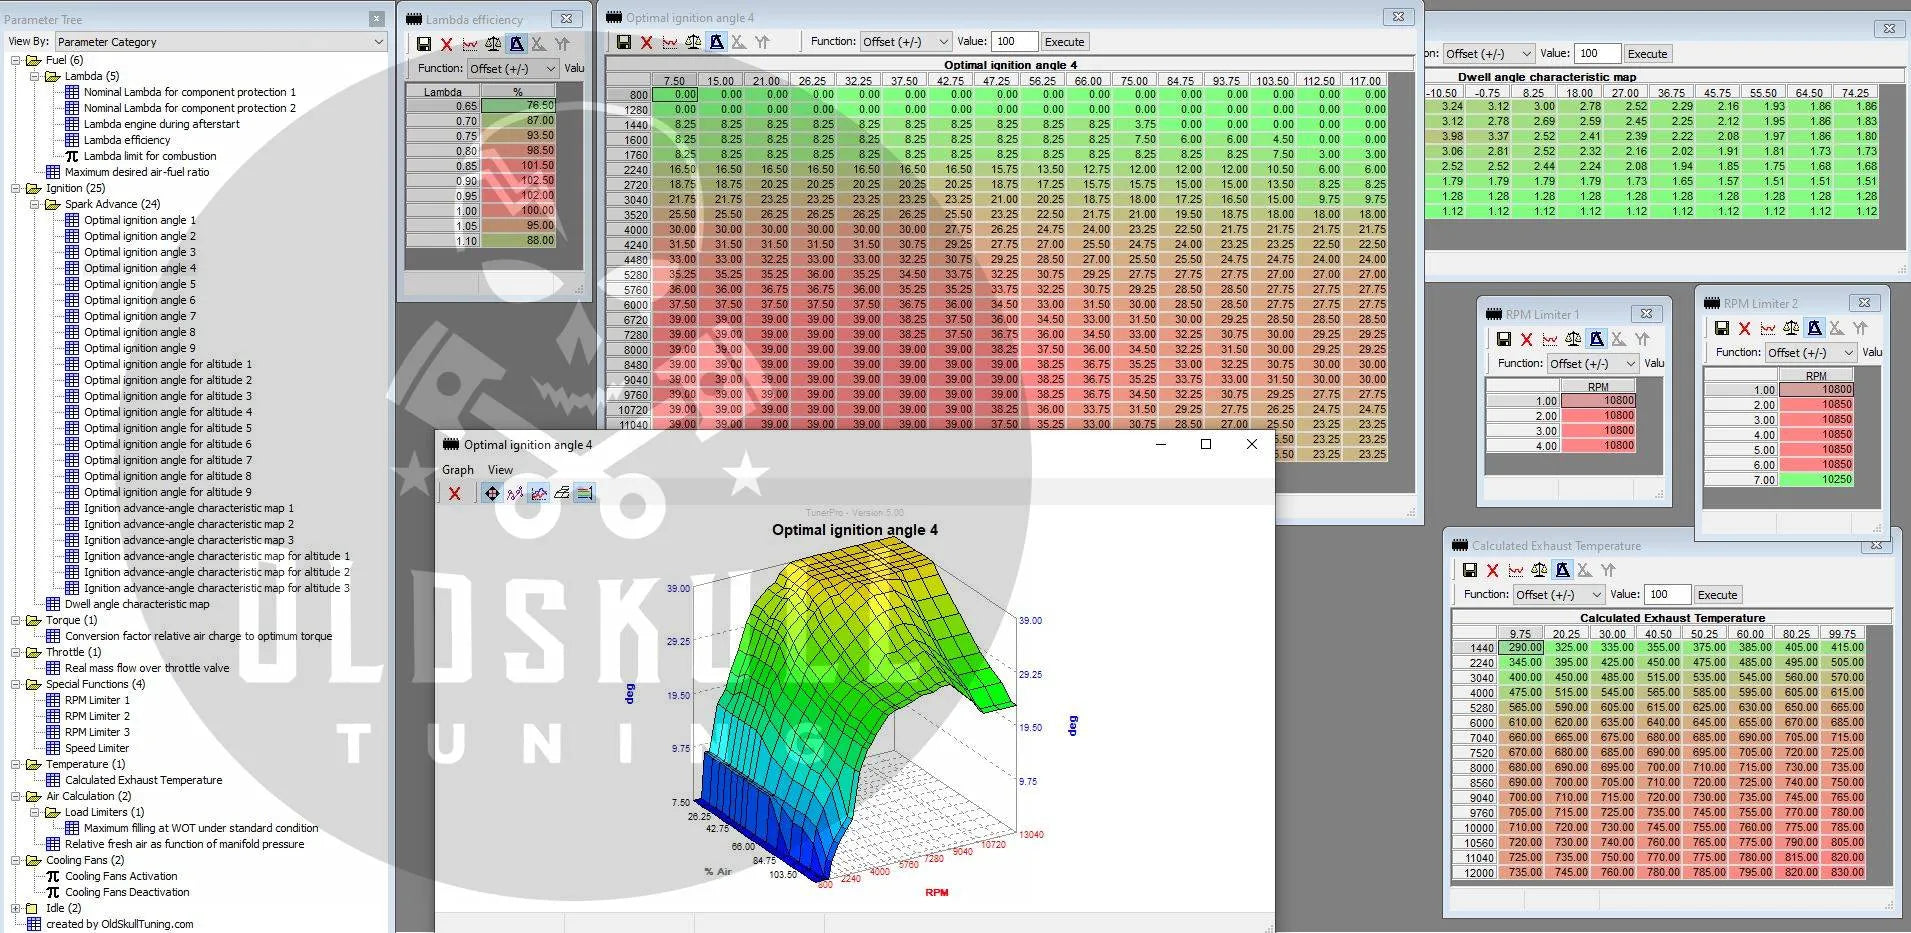Image resolution: width=1911 pixels, height=933 pixels.
Task: Click the save icon in Lambda efficiency window
Action: tap(424, 44)
